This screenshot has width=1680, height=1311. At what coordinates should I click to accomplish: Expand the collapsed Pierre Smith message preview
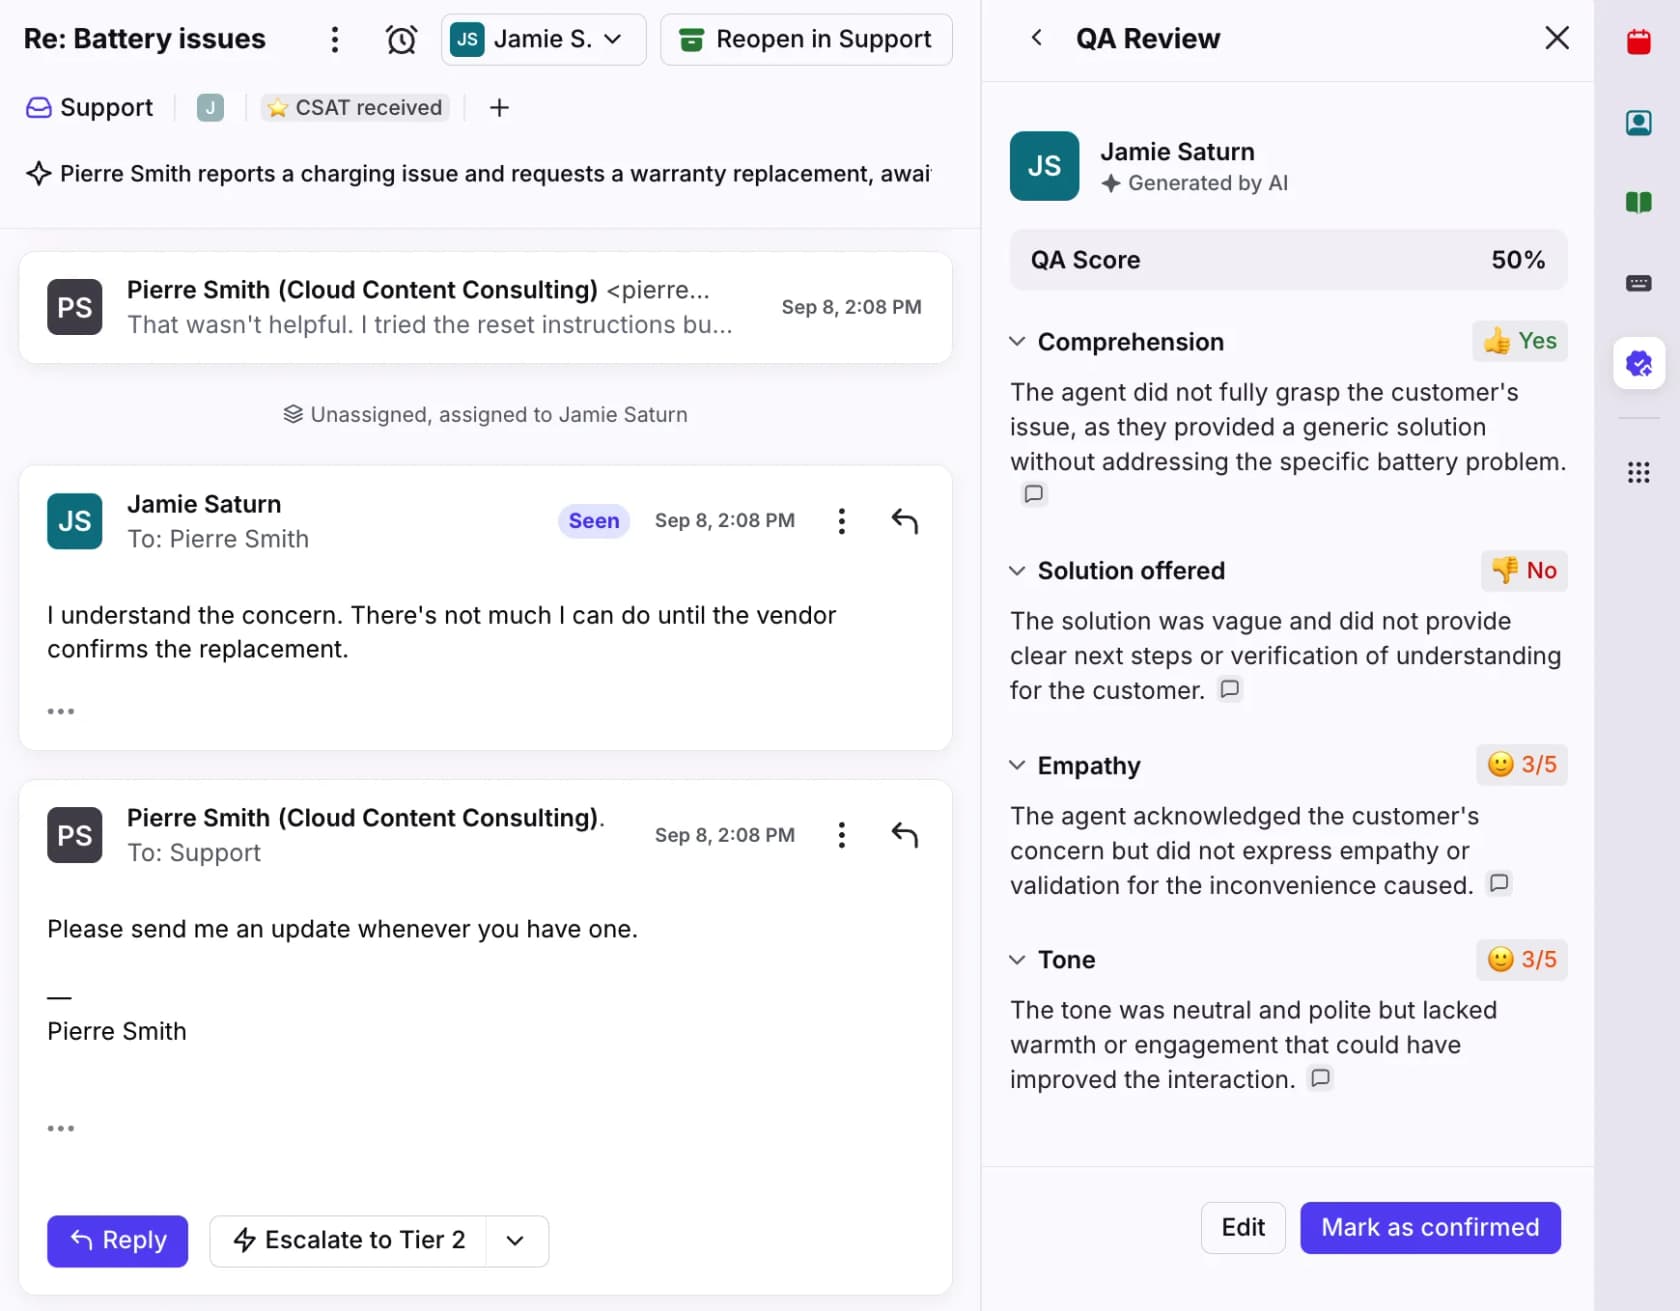tap(485, 307)
